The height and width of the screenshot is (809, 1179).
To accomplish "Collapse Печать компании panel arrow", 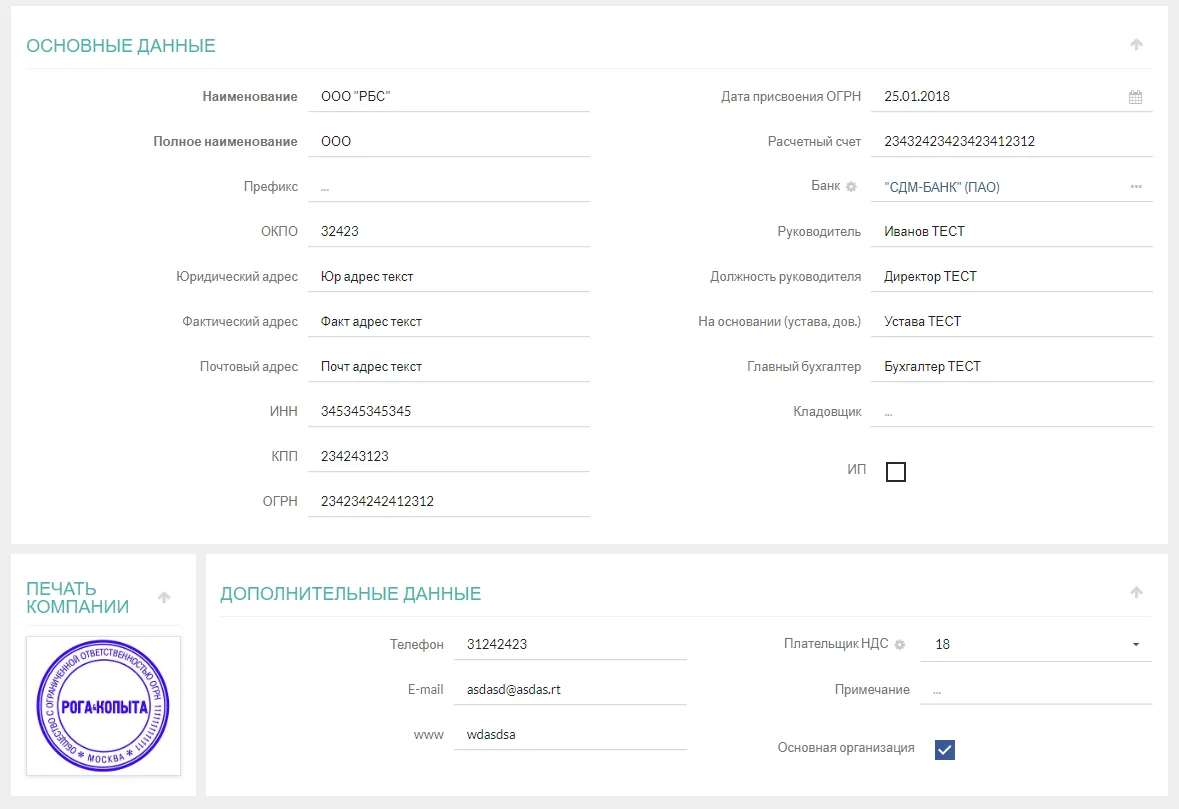I will click(x=164, y=598).
